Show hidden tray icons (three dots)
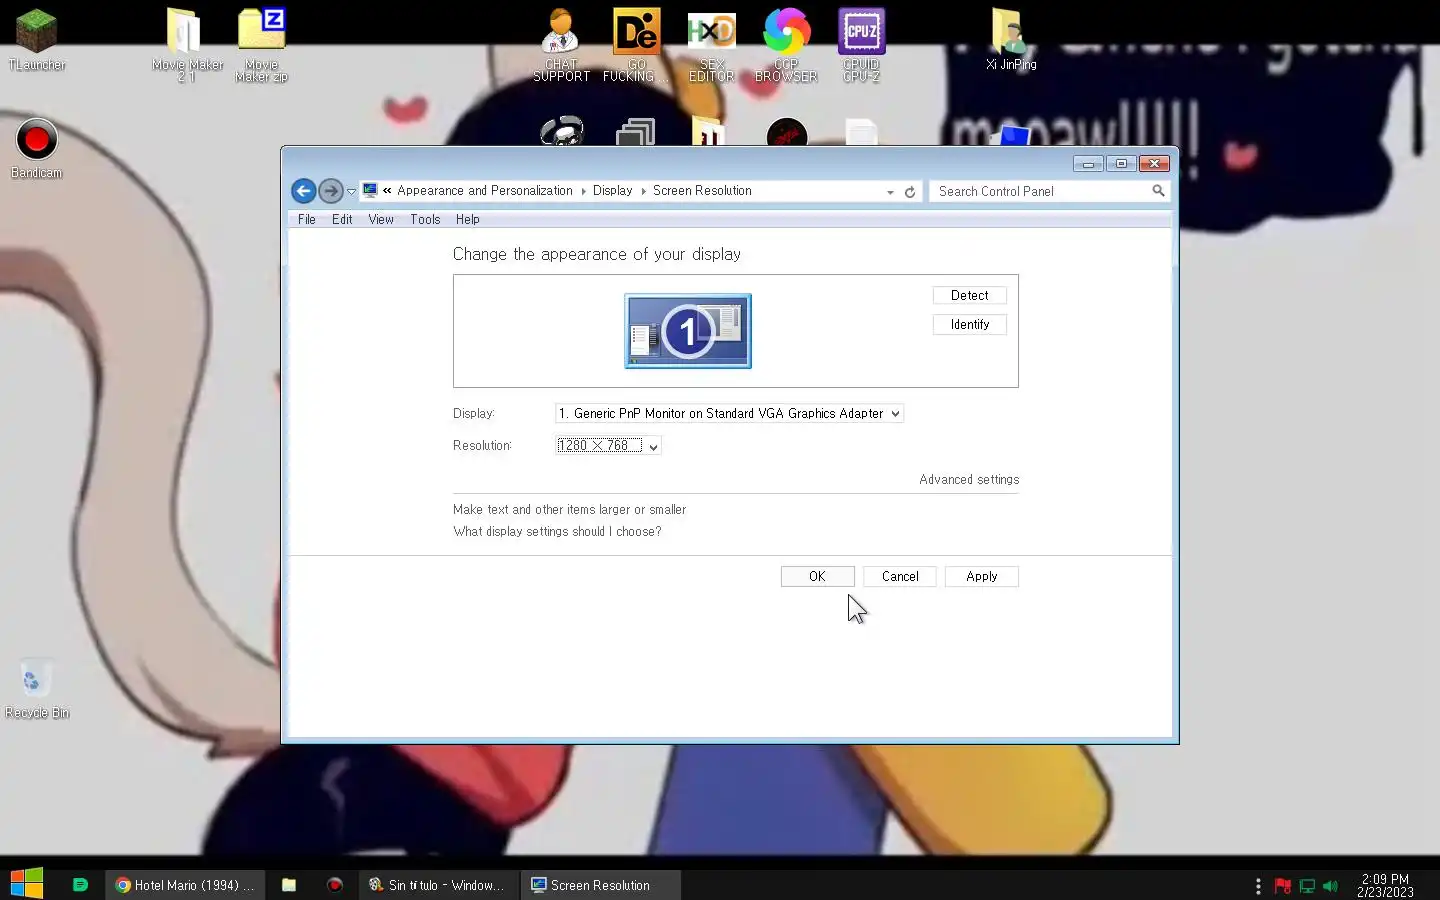This screenshot has height=900, width=1440. coord(1258,886)
